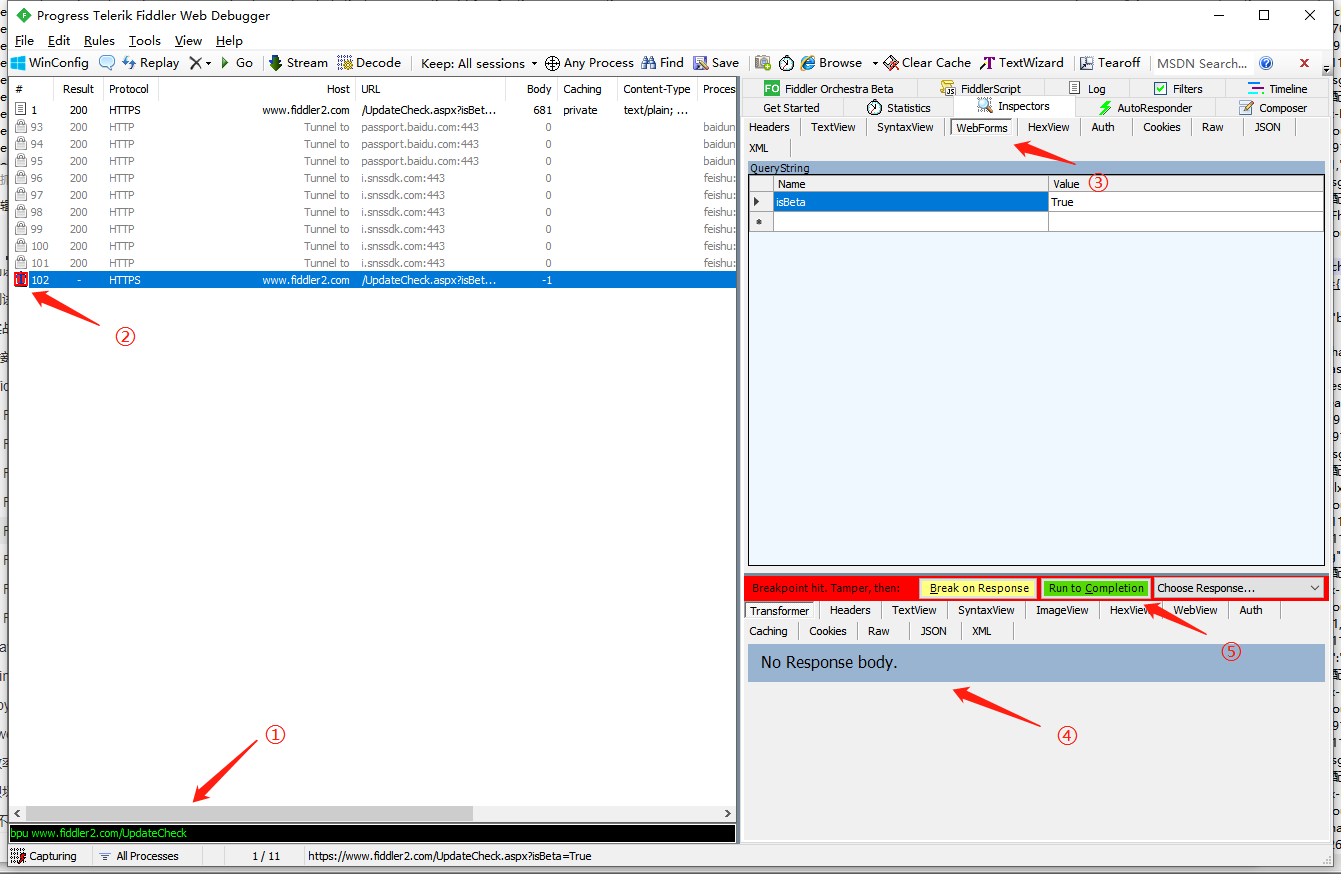Open the View menu
Image resolution: width=1341 pixels, height=874 pixels.
[188, 41]
